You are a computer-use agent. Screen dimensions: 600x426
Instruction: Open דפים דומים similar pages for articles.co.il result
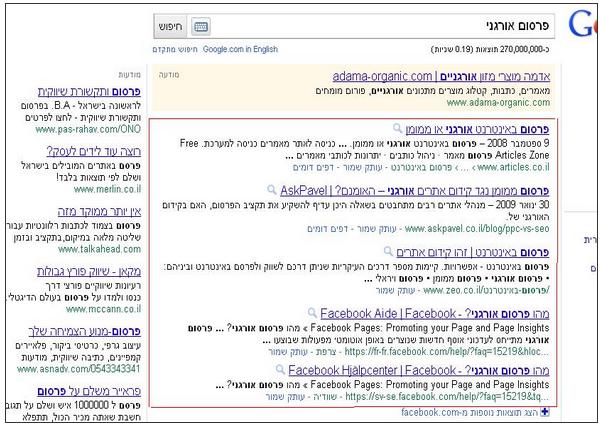click(x=313, y=167)
